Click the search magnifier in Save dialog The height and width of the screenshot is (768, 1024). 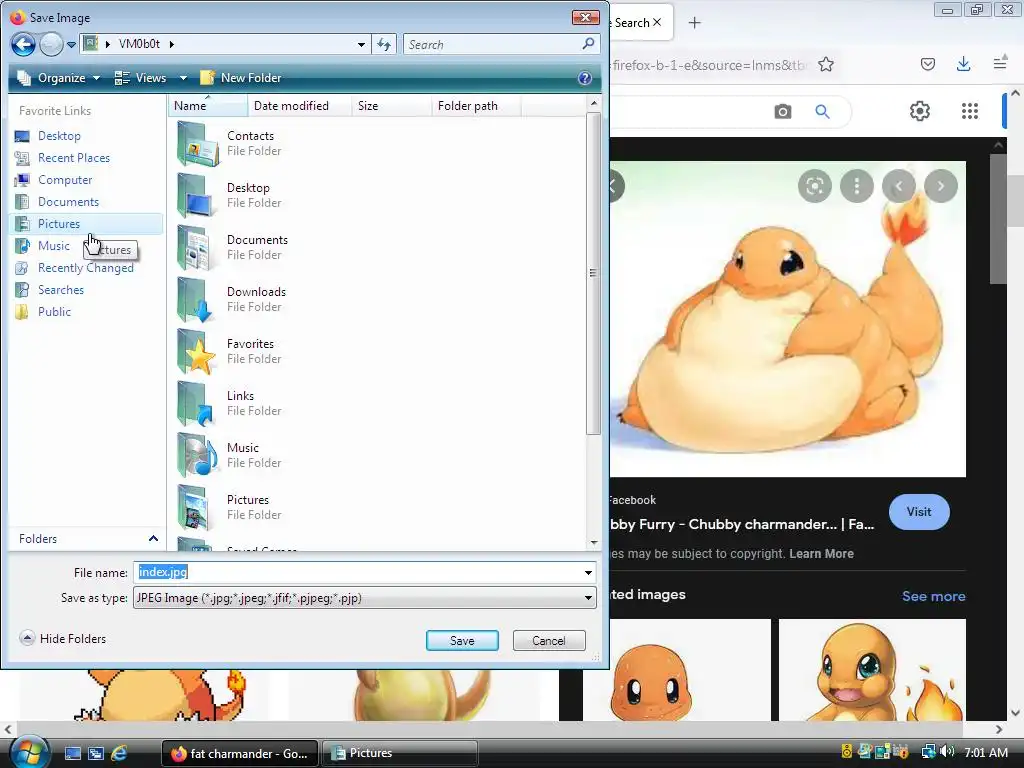(x=588, y=44)
